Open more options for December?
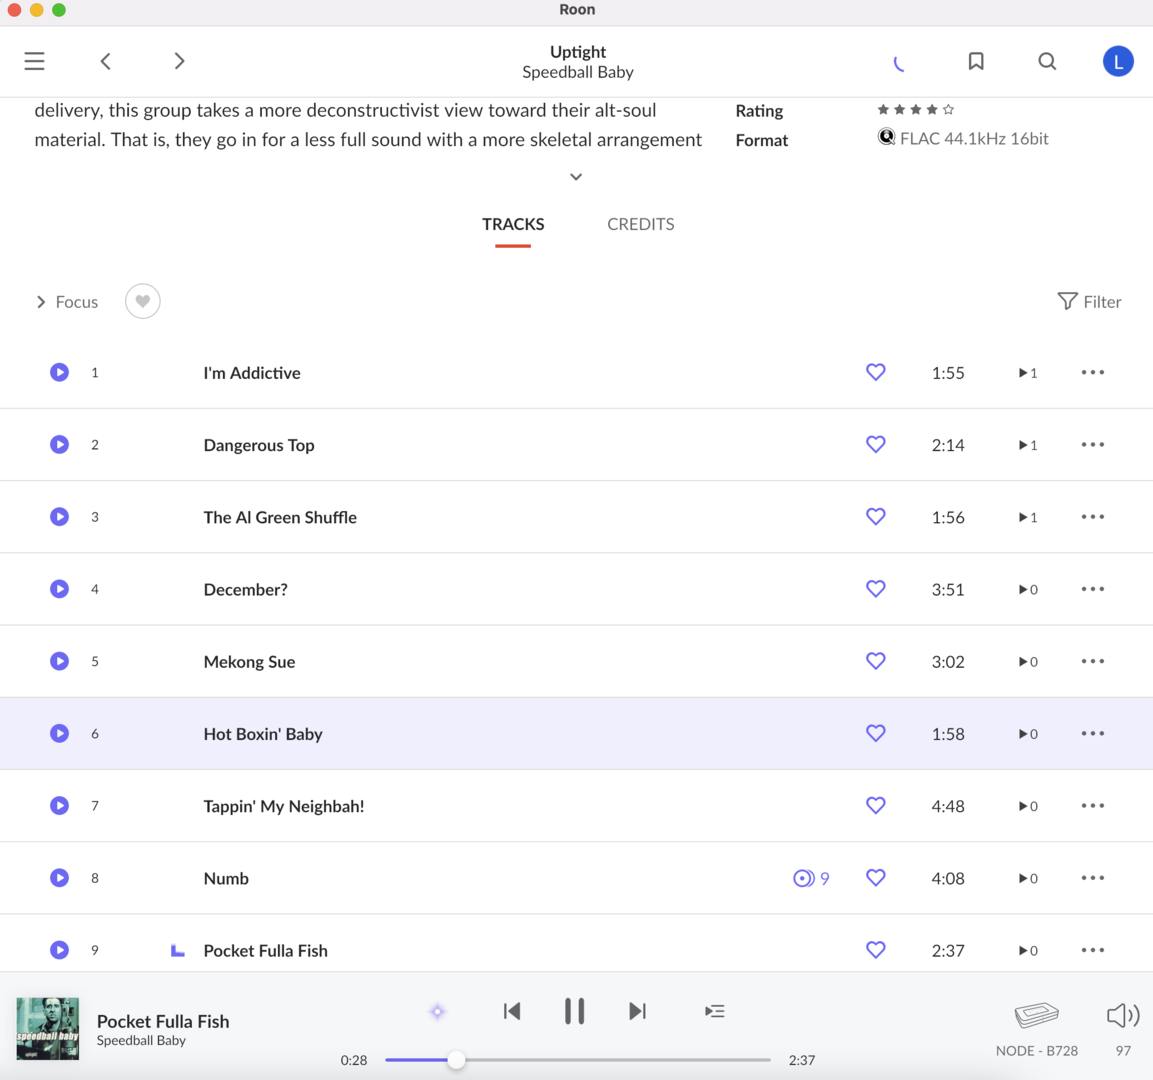This screenshot has height=1080, width=1153. tap(1093, 588)
